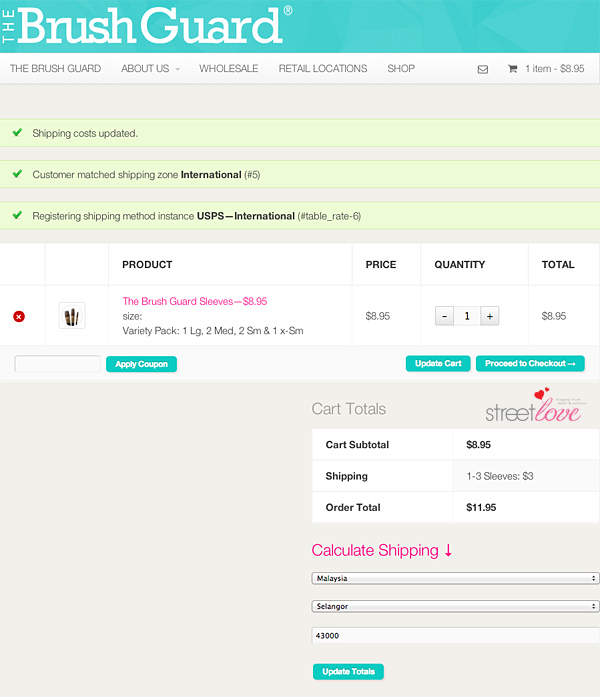Click the International shipping zone text
Screen dimensions: 600x697
(211, 175)
